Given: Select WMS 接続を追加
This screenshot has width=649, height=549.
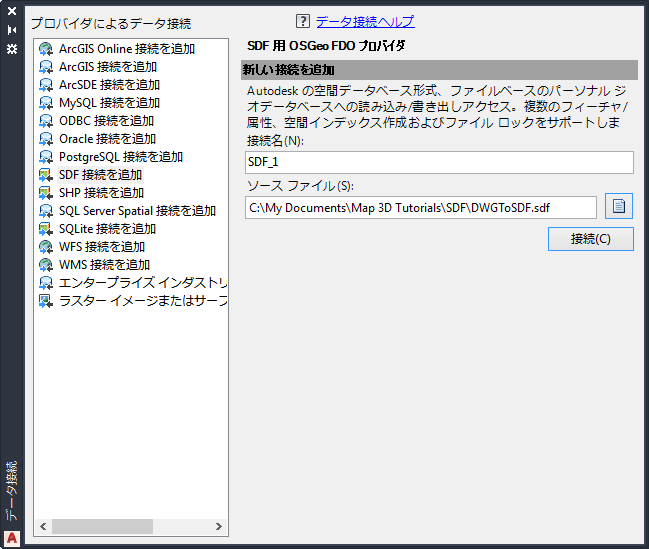Looking at the screenshot, I should click(x=104, y=265).
